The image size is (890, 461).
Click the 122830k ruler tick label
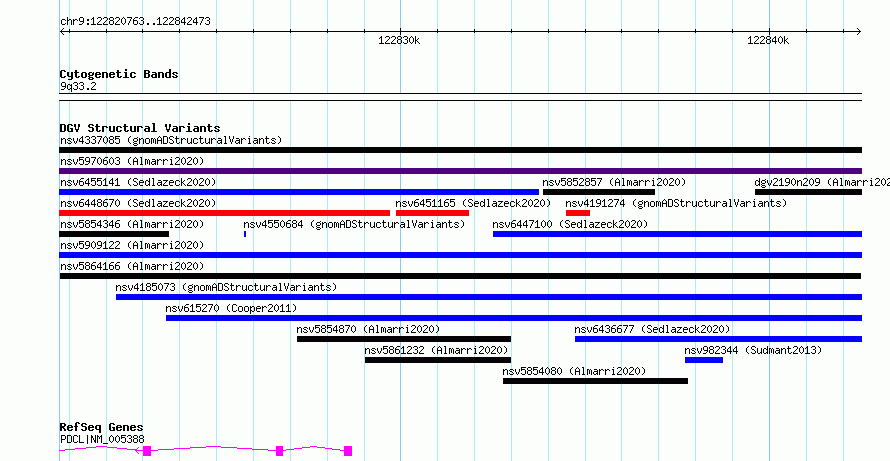[x=400, y=41]
